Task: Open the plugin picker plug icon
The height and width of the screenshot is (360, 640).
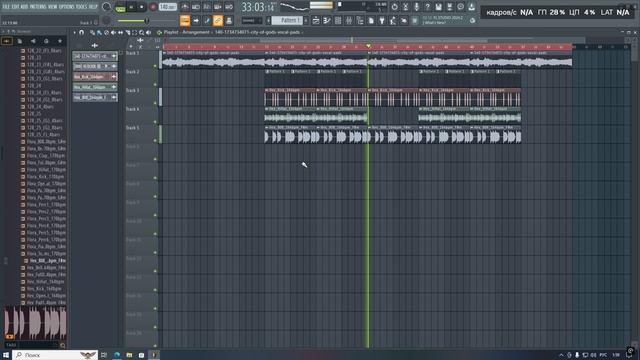Action: pos(382,20)
